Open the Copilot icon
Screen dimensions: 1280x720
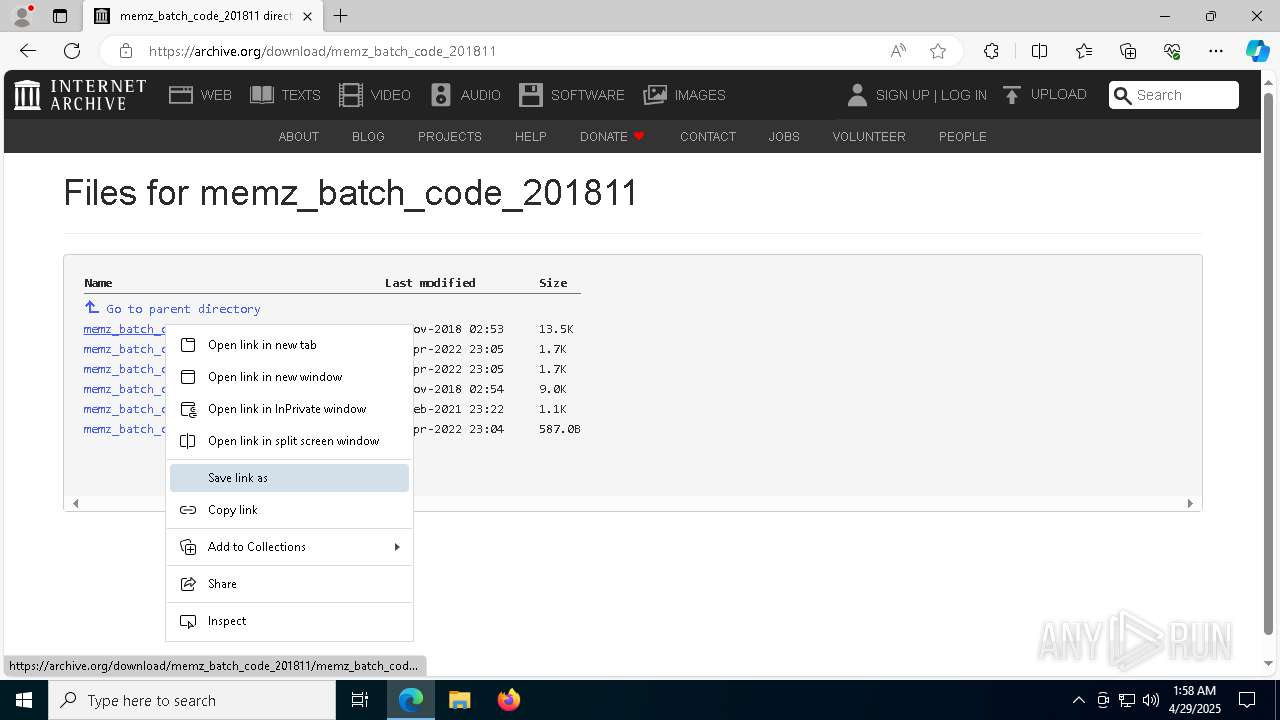[1257, 51]
